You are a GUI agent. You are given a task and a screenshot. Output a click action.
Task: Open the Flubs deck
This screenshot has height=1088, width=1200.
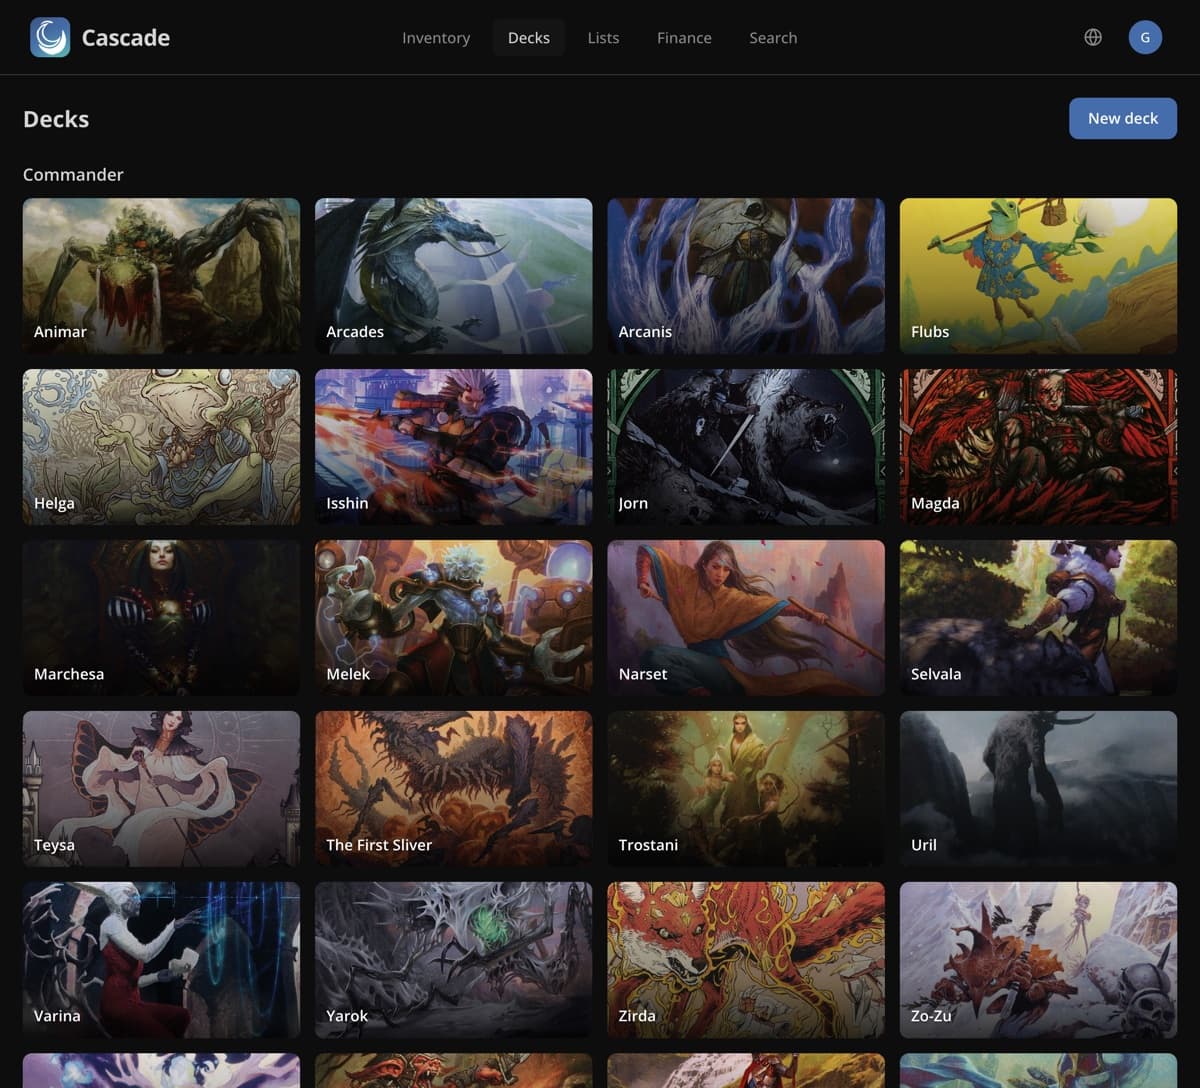point(1038,275)
